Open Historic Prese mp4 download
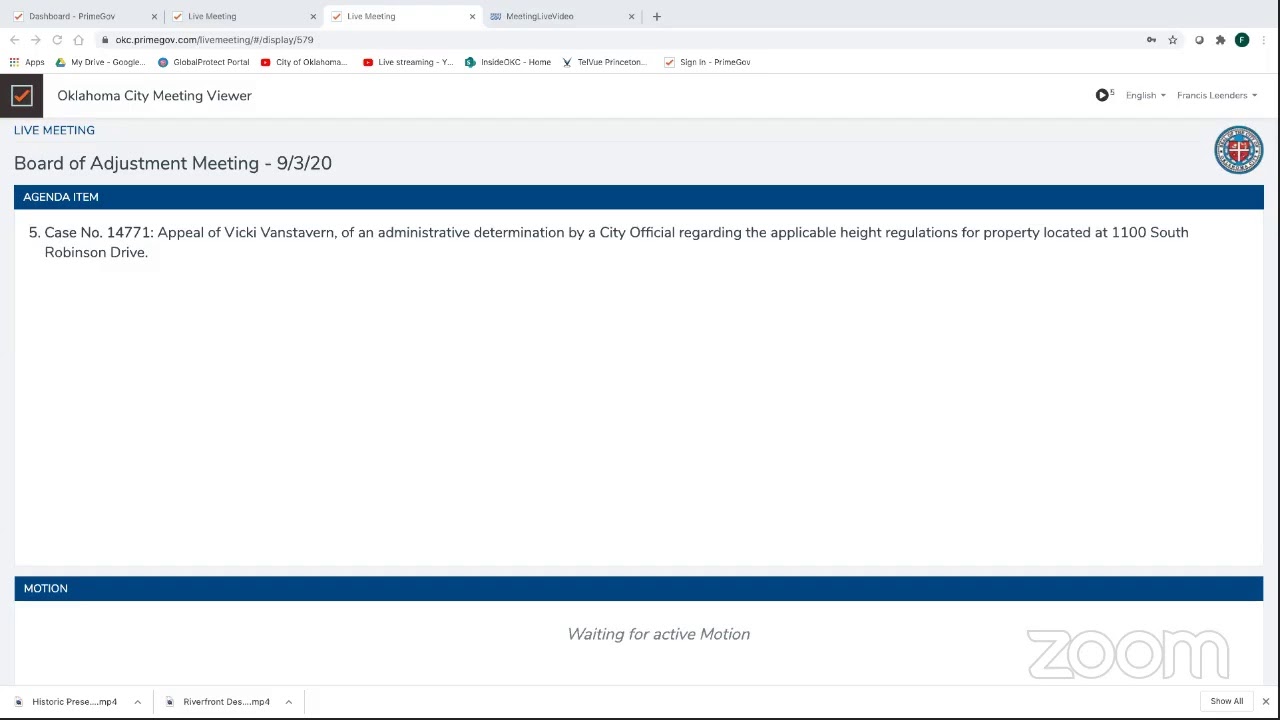The image size is (1280, 720). (x=66, y=702)
